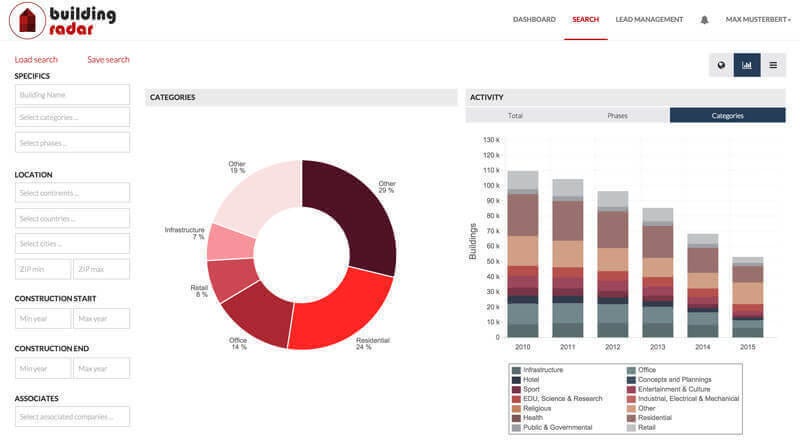Click the Load search link
This screenshot has width=800, height=440.
pyautogui.click(x=36, y=60)
